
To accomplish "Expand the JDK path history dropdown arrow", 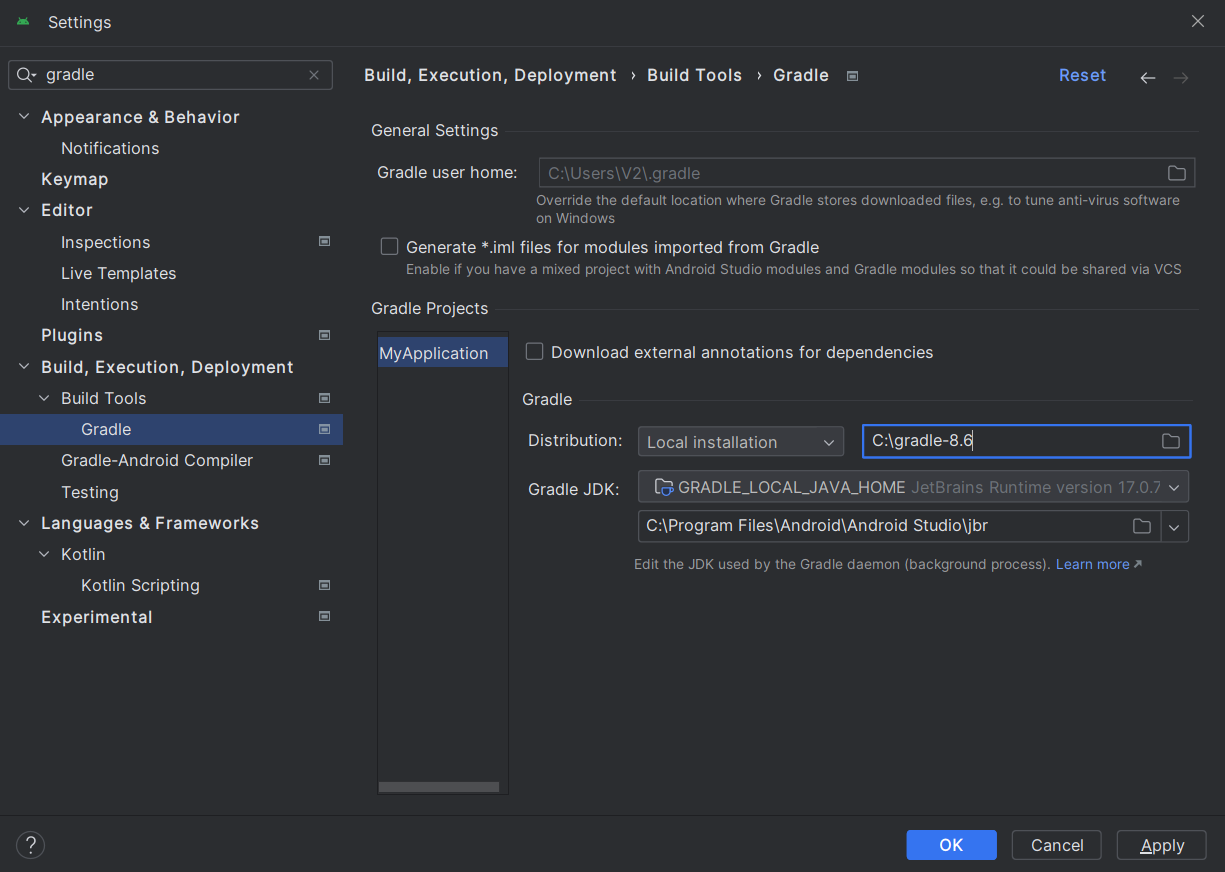I will (1175, 526).
